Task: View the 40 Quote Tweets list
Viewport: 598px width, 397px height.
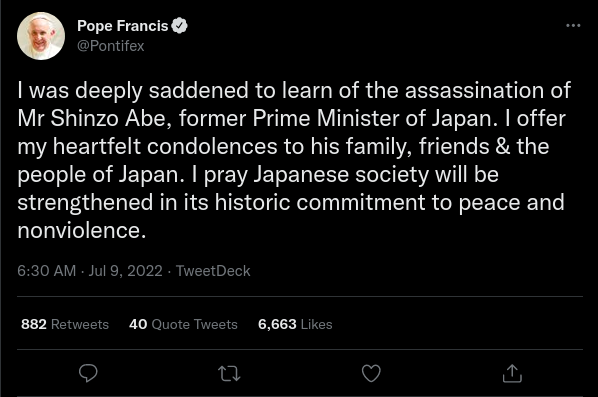Action: pyautogui.click(x=183, y=324)
